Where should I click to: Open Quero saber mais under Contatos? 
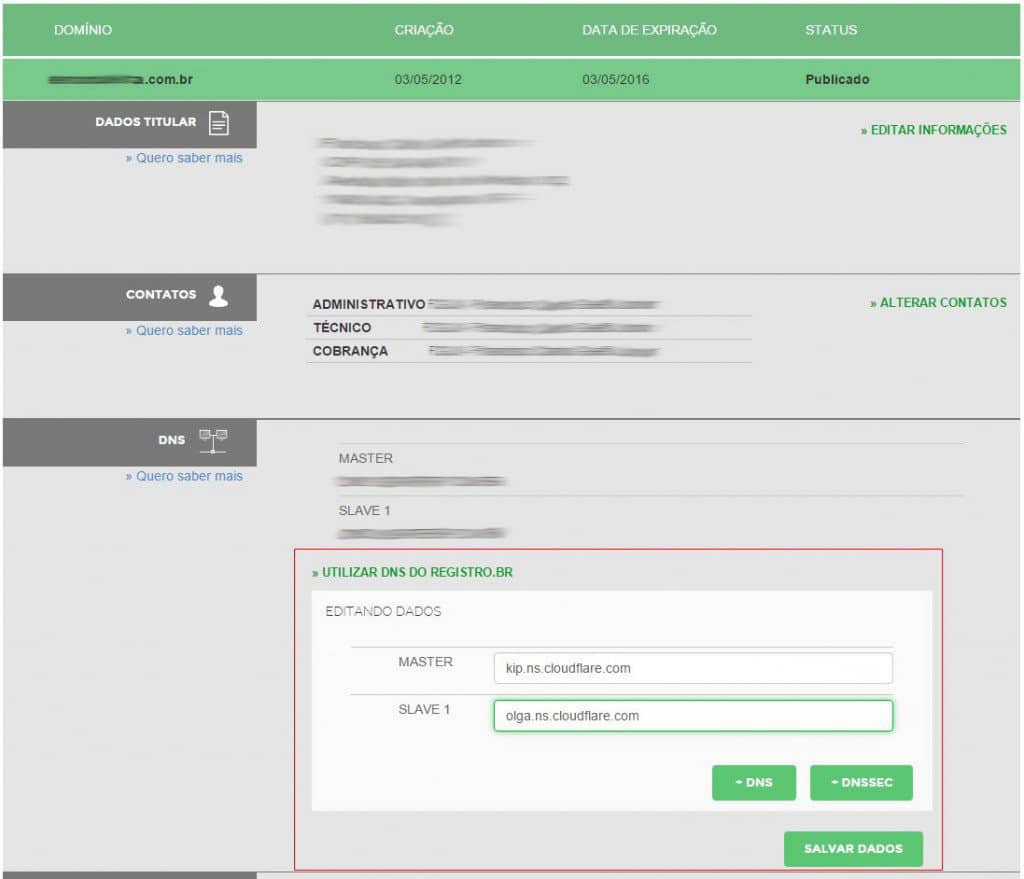click(184, 330)
